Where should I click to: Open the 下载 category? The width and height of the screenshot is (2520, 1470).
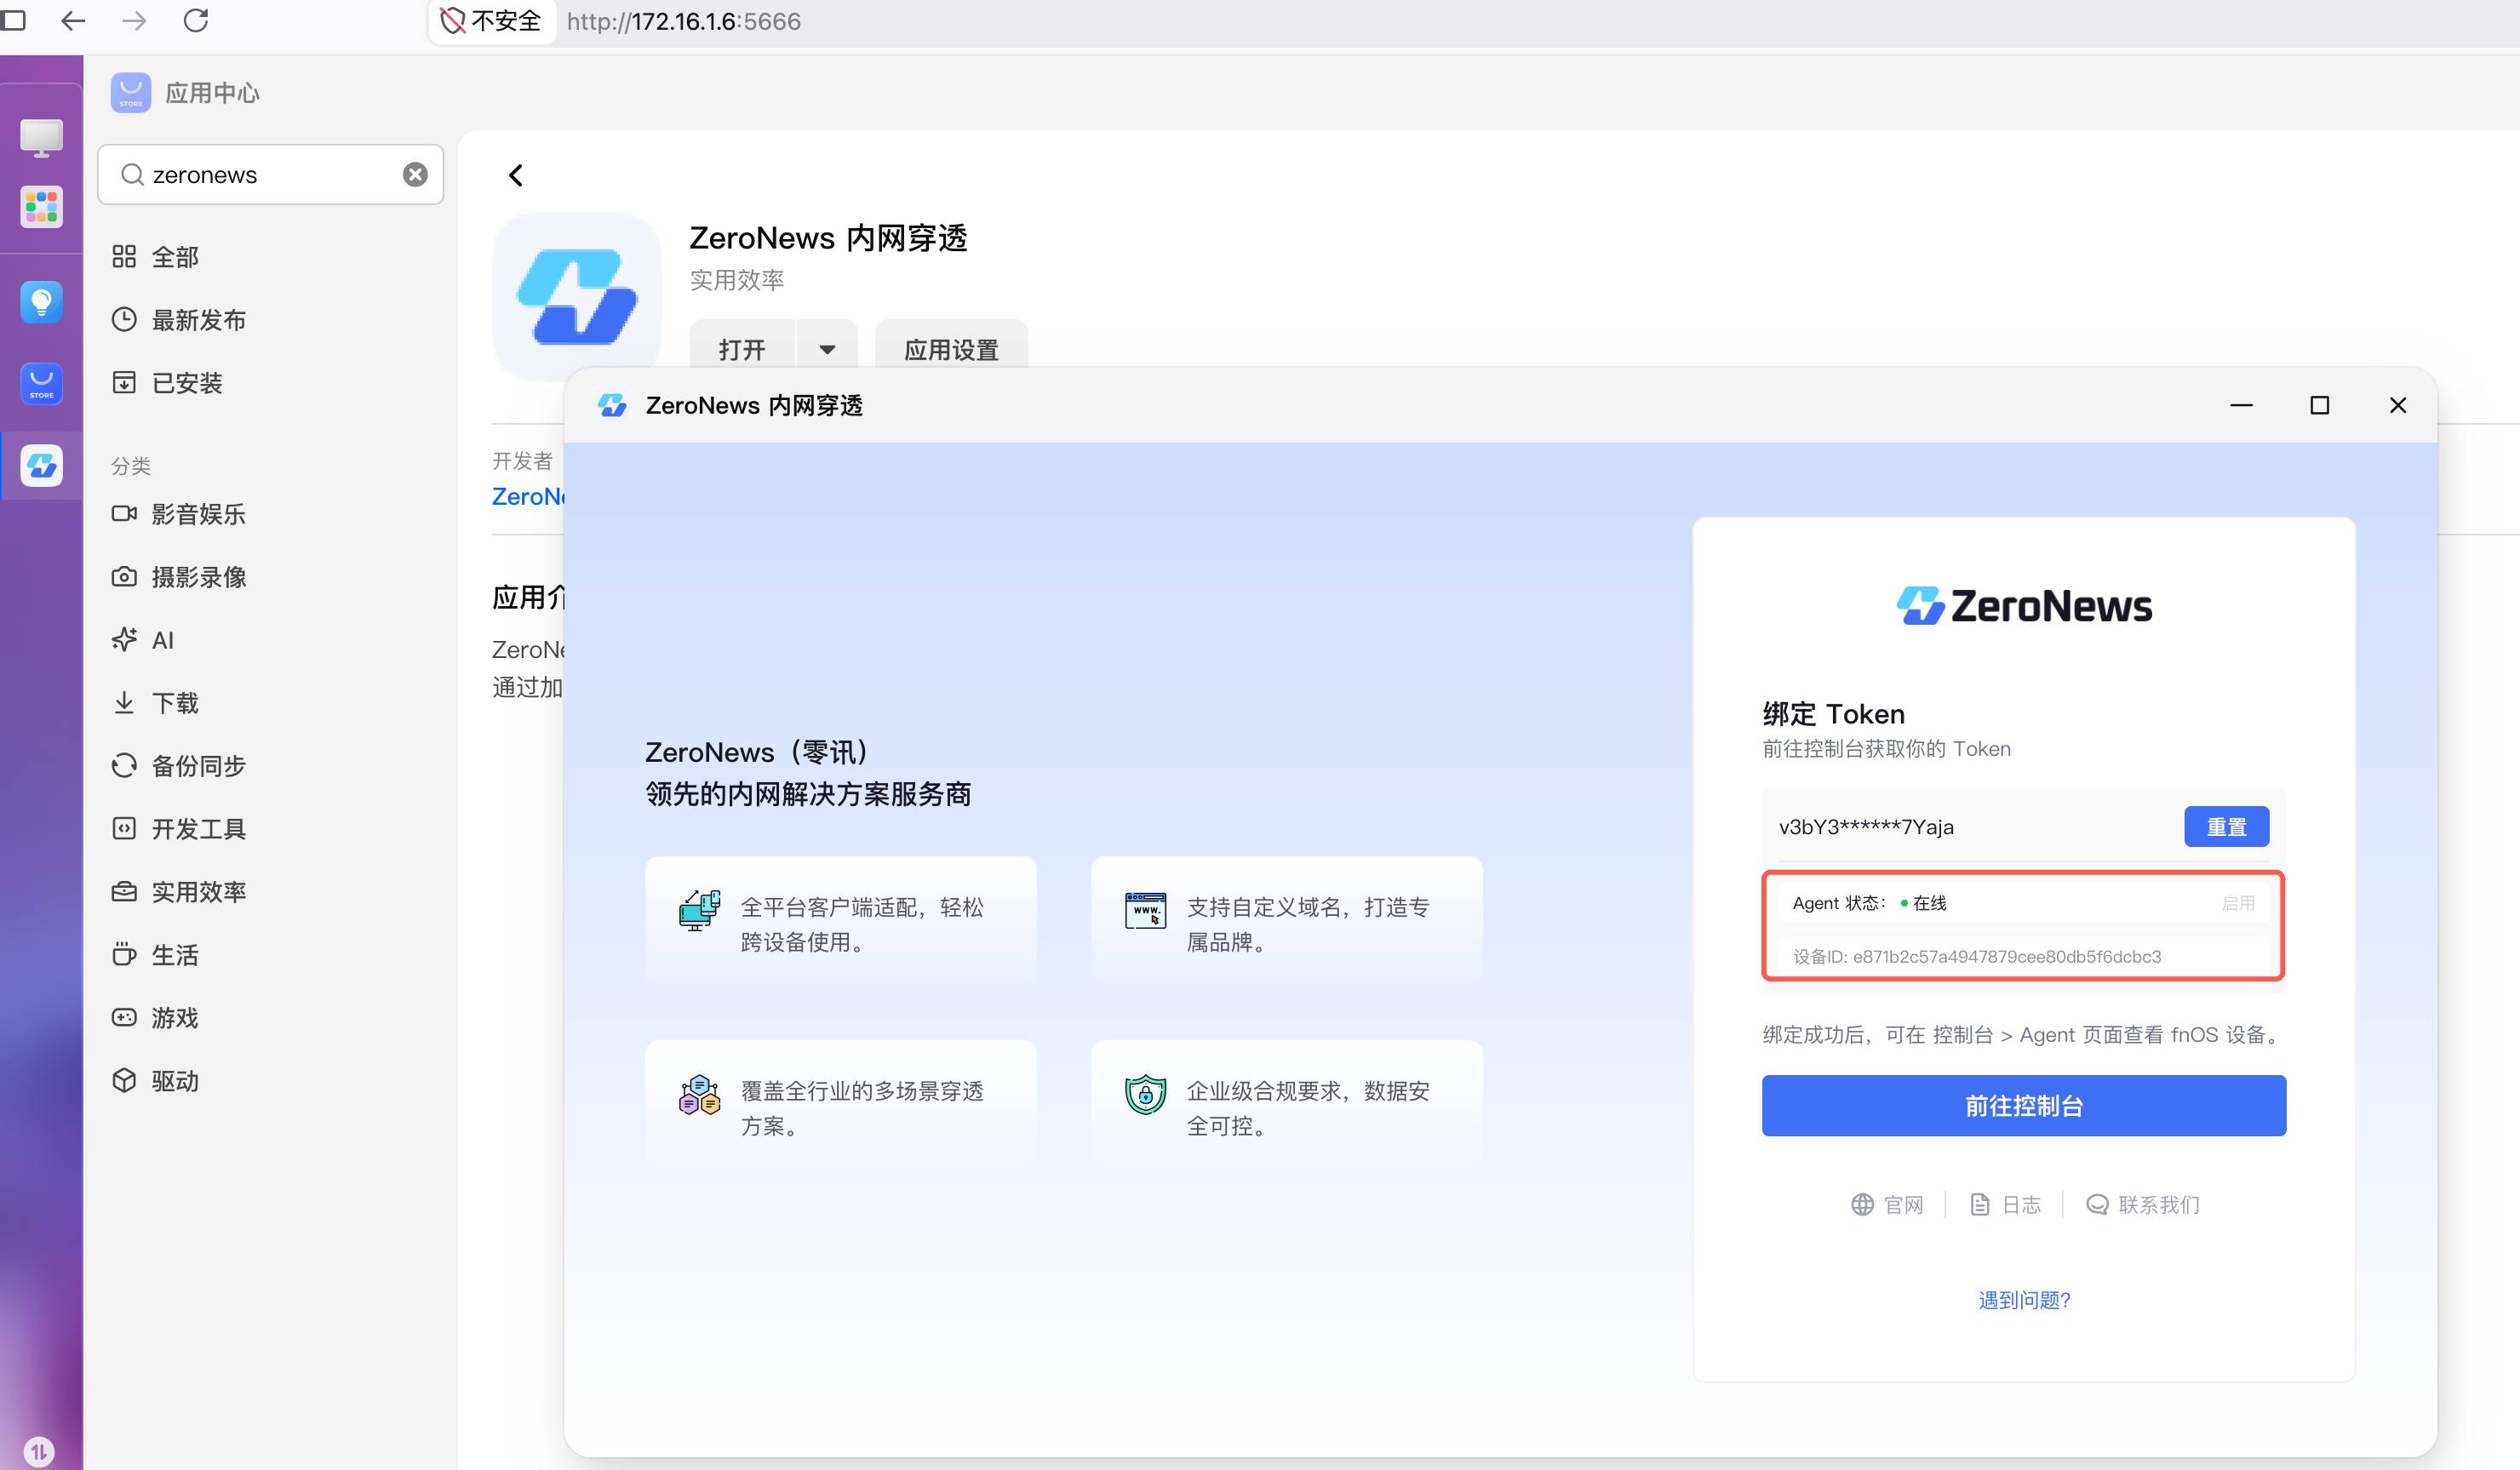point(156,703)
